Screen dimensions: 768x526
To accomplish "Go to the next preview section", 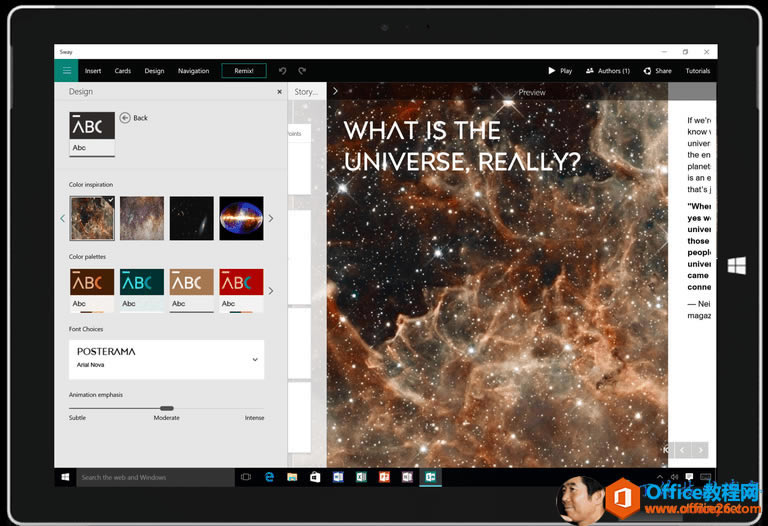I will pyautogui.click(x=701, y=450).
